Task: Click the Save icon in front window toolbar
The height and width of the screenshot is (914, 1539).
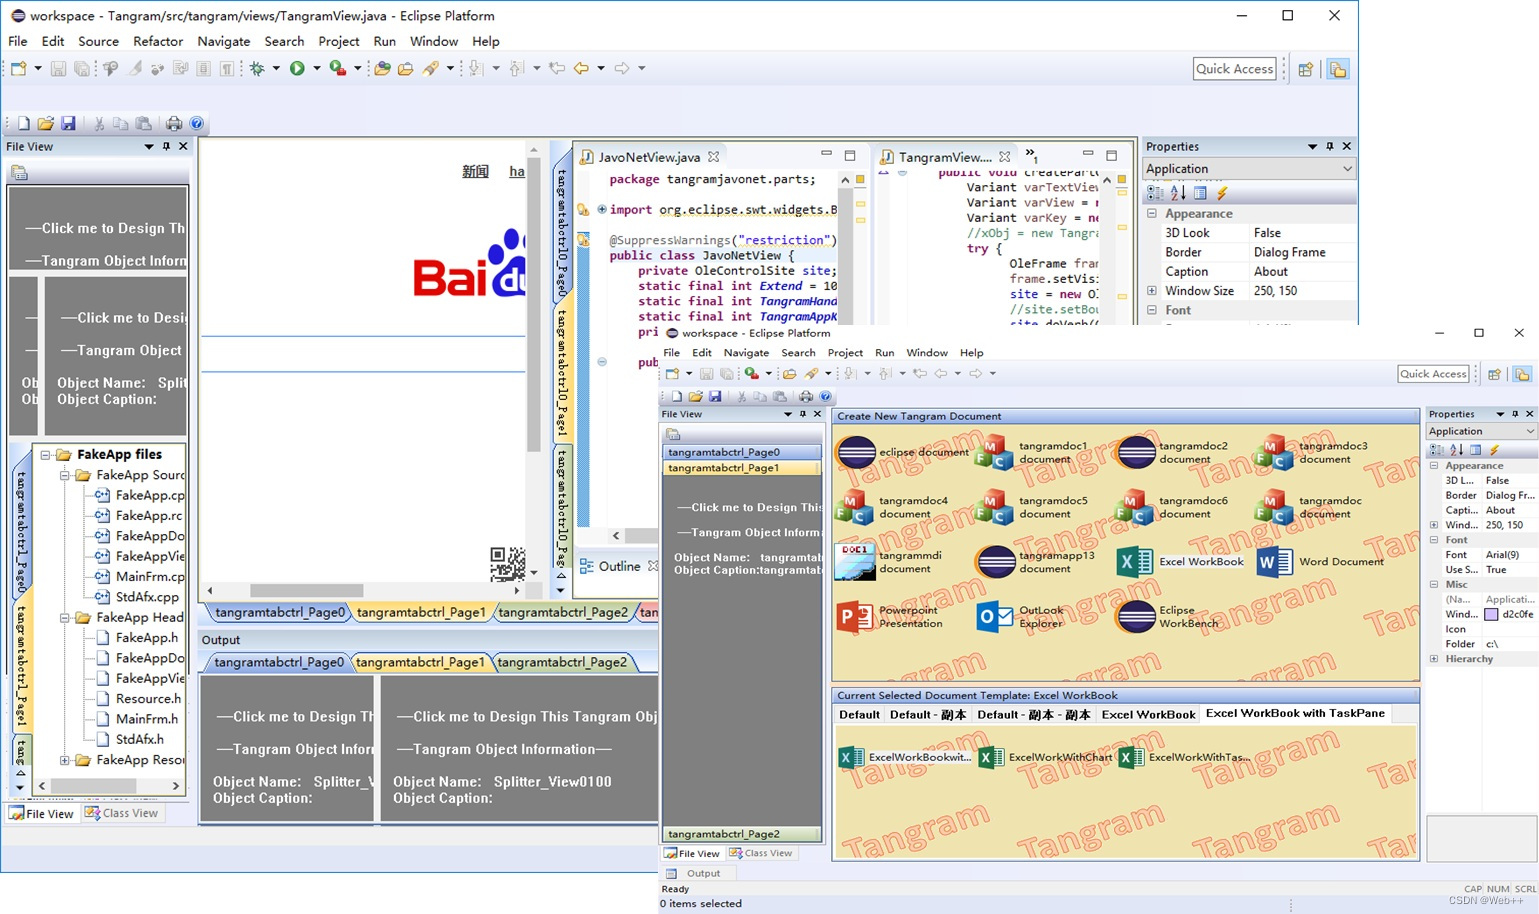Action: pyautogui.click(x=715, y=396)
